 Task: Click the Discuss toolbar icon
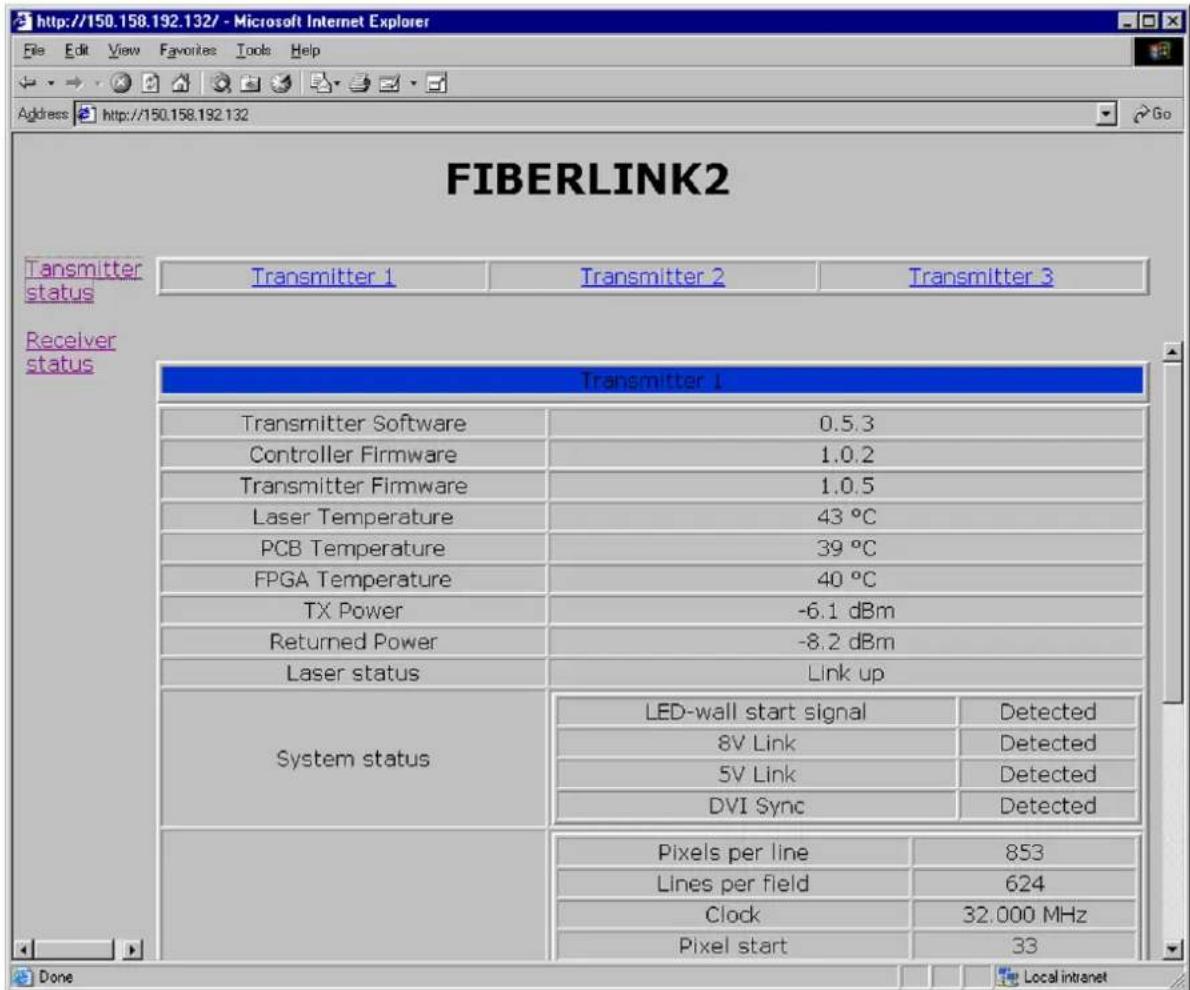coord(437,83)
